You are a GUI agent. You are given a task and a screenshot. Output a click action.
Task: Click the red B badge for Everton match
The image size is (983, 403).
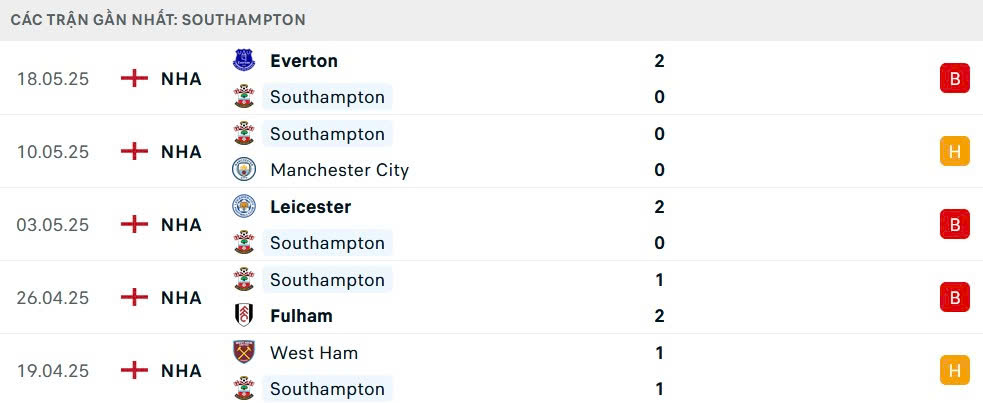tap(954, 78)
